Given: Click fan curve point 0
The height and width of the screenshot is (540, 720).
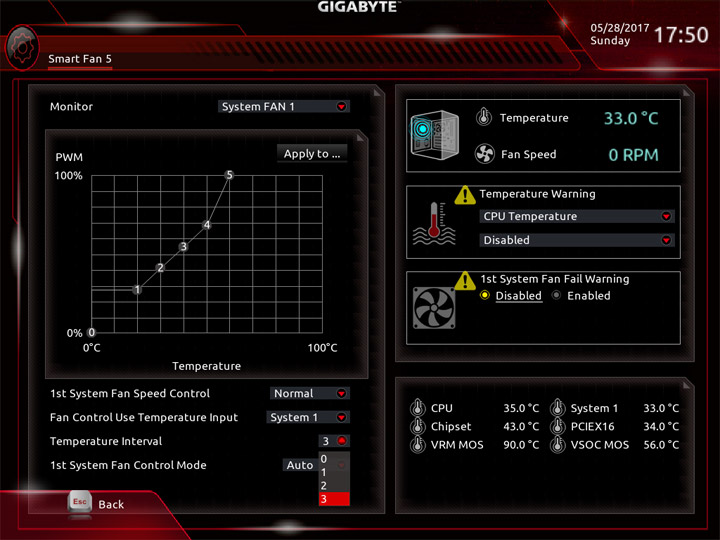Looking at the screenshot, I should pyautogui.click(x=91, y=332).
